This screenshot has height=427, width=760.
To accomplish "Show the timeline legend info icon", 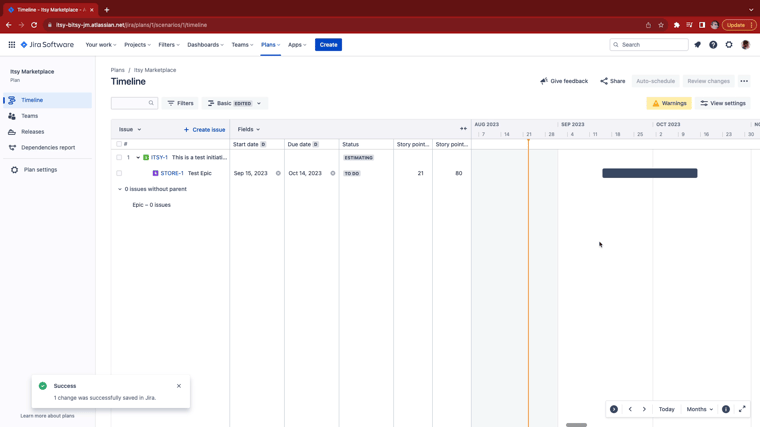I will [726, 409].
